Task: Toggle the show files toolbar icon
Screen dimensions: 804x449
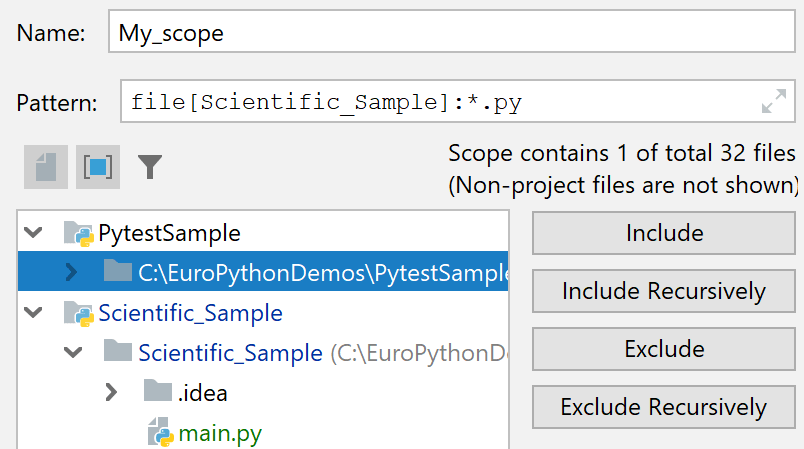Action: [x=46, y=167]
